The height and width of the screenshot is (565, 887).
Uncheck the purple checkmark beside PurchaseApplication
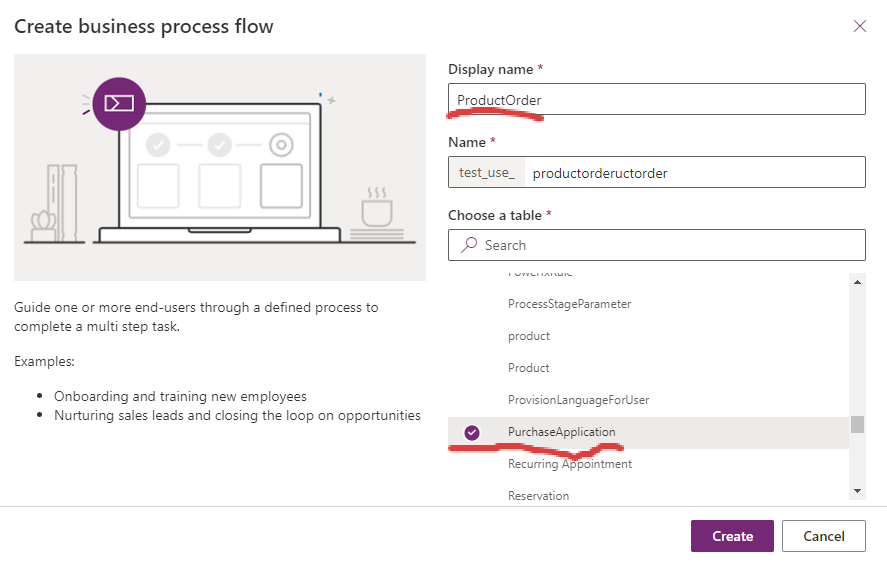pos(472,432)
